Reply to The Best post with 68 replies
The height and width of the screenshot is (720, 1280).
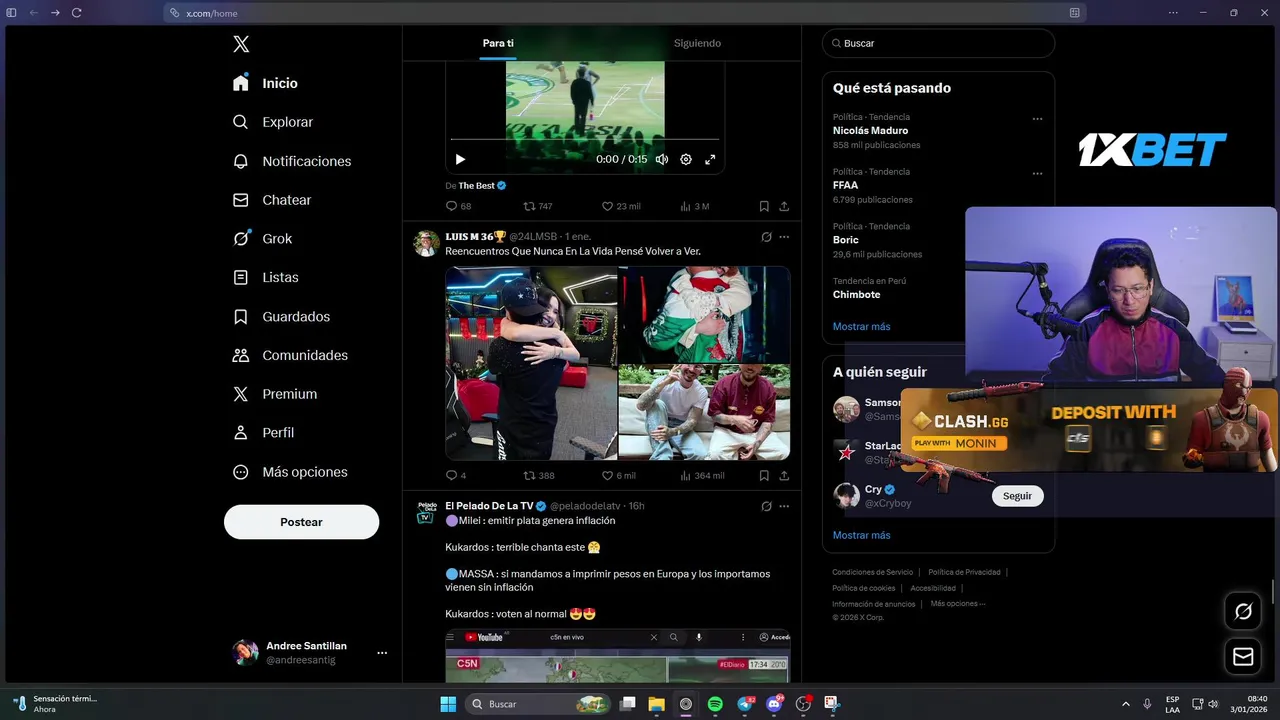pyautogui.click(x=458, y=206)
